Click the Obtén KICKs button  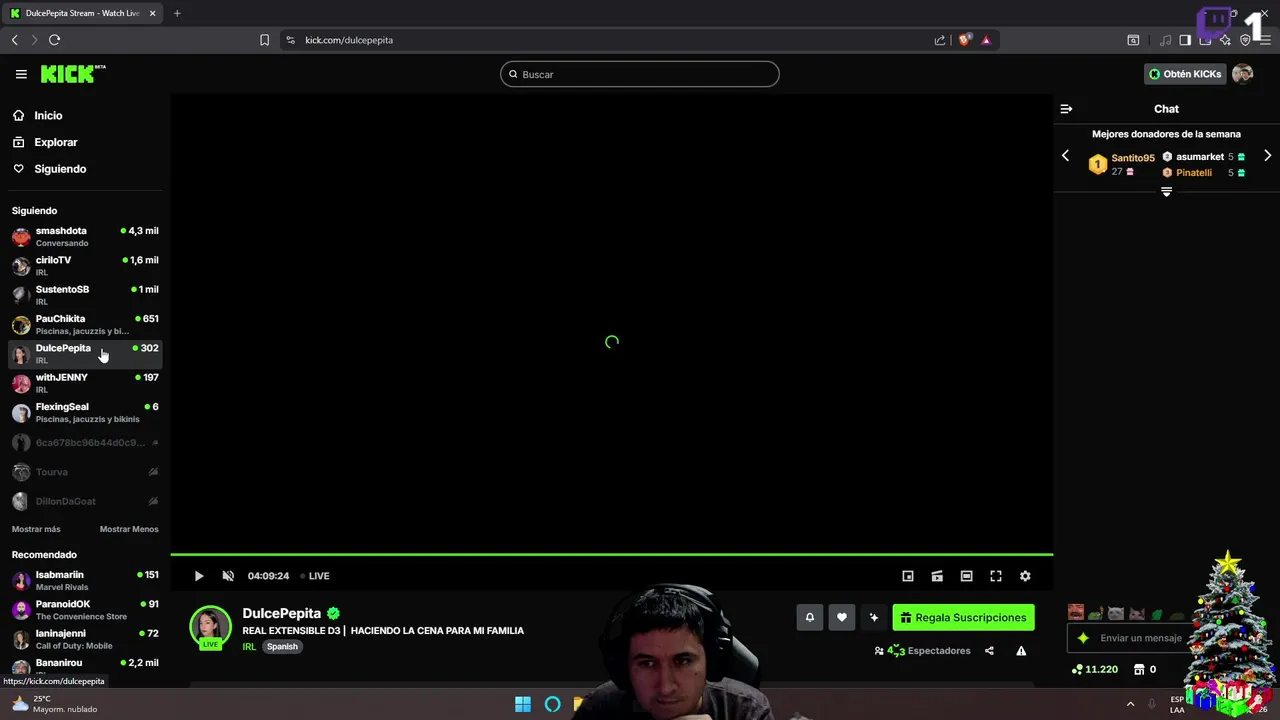tap(1185, 74)
